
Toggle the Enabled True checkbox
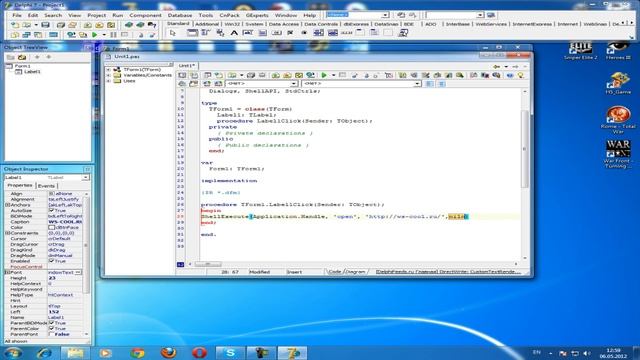(x=51, y=260)
